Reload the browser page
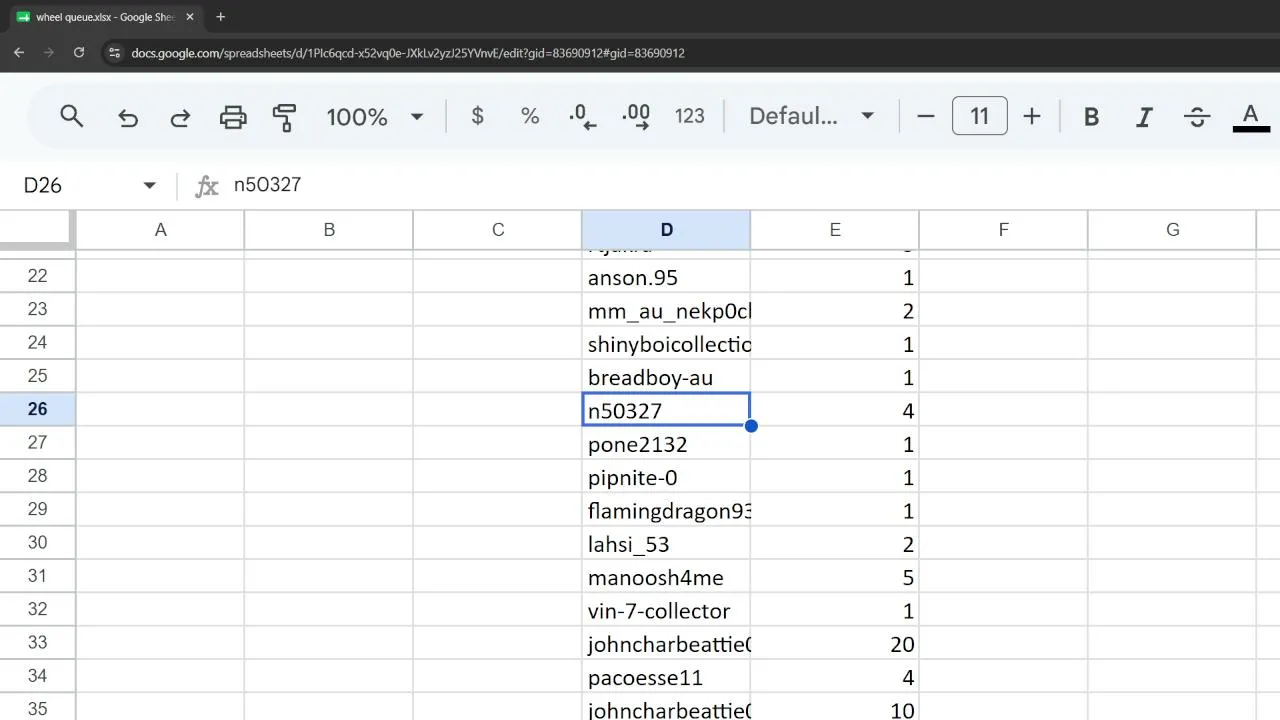This screenshot has height=720, width=1280. point(79,52)
